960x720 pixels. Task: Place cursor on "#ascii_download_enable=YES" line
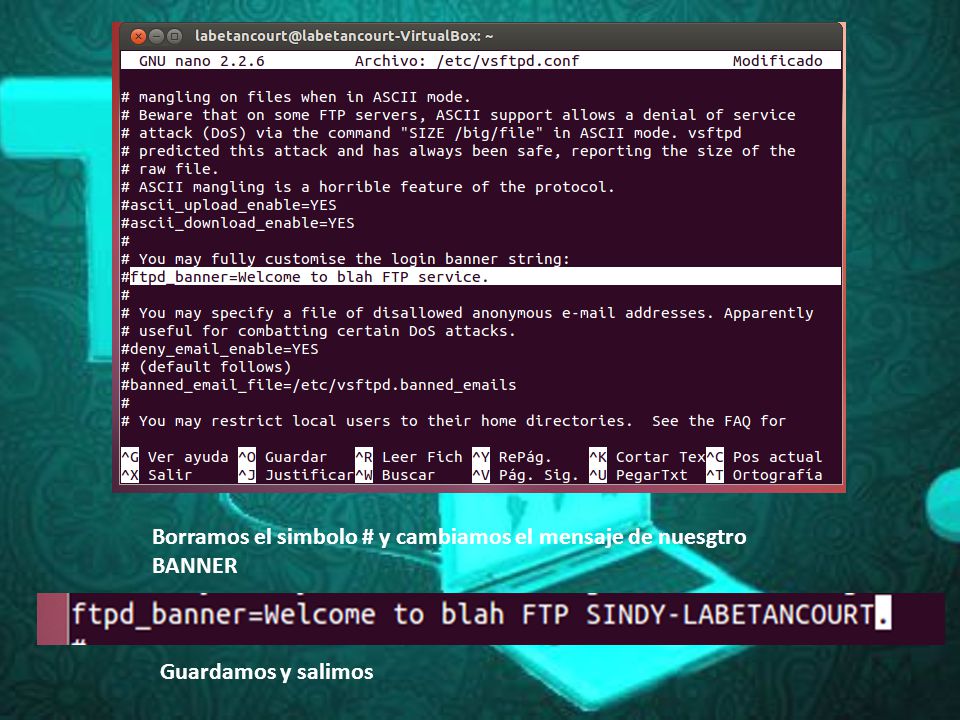click(238, 223)
